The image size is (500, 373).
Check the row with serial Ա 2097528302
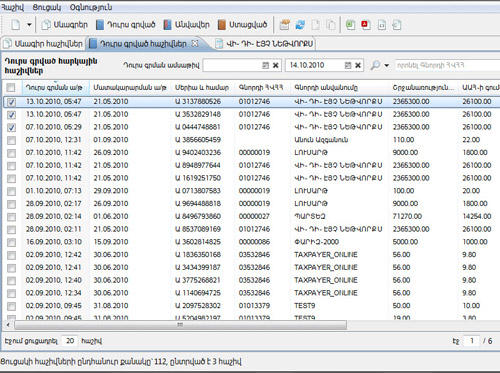11,306
